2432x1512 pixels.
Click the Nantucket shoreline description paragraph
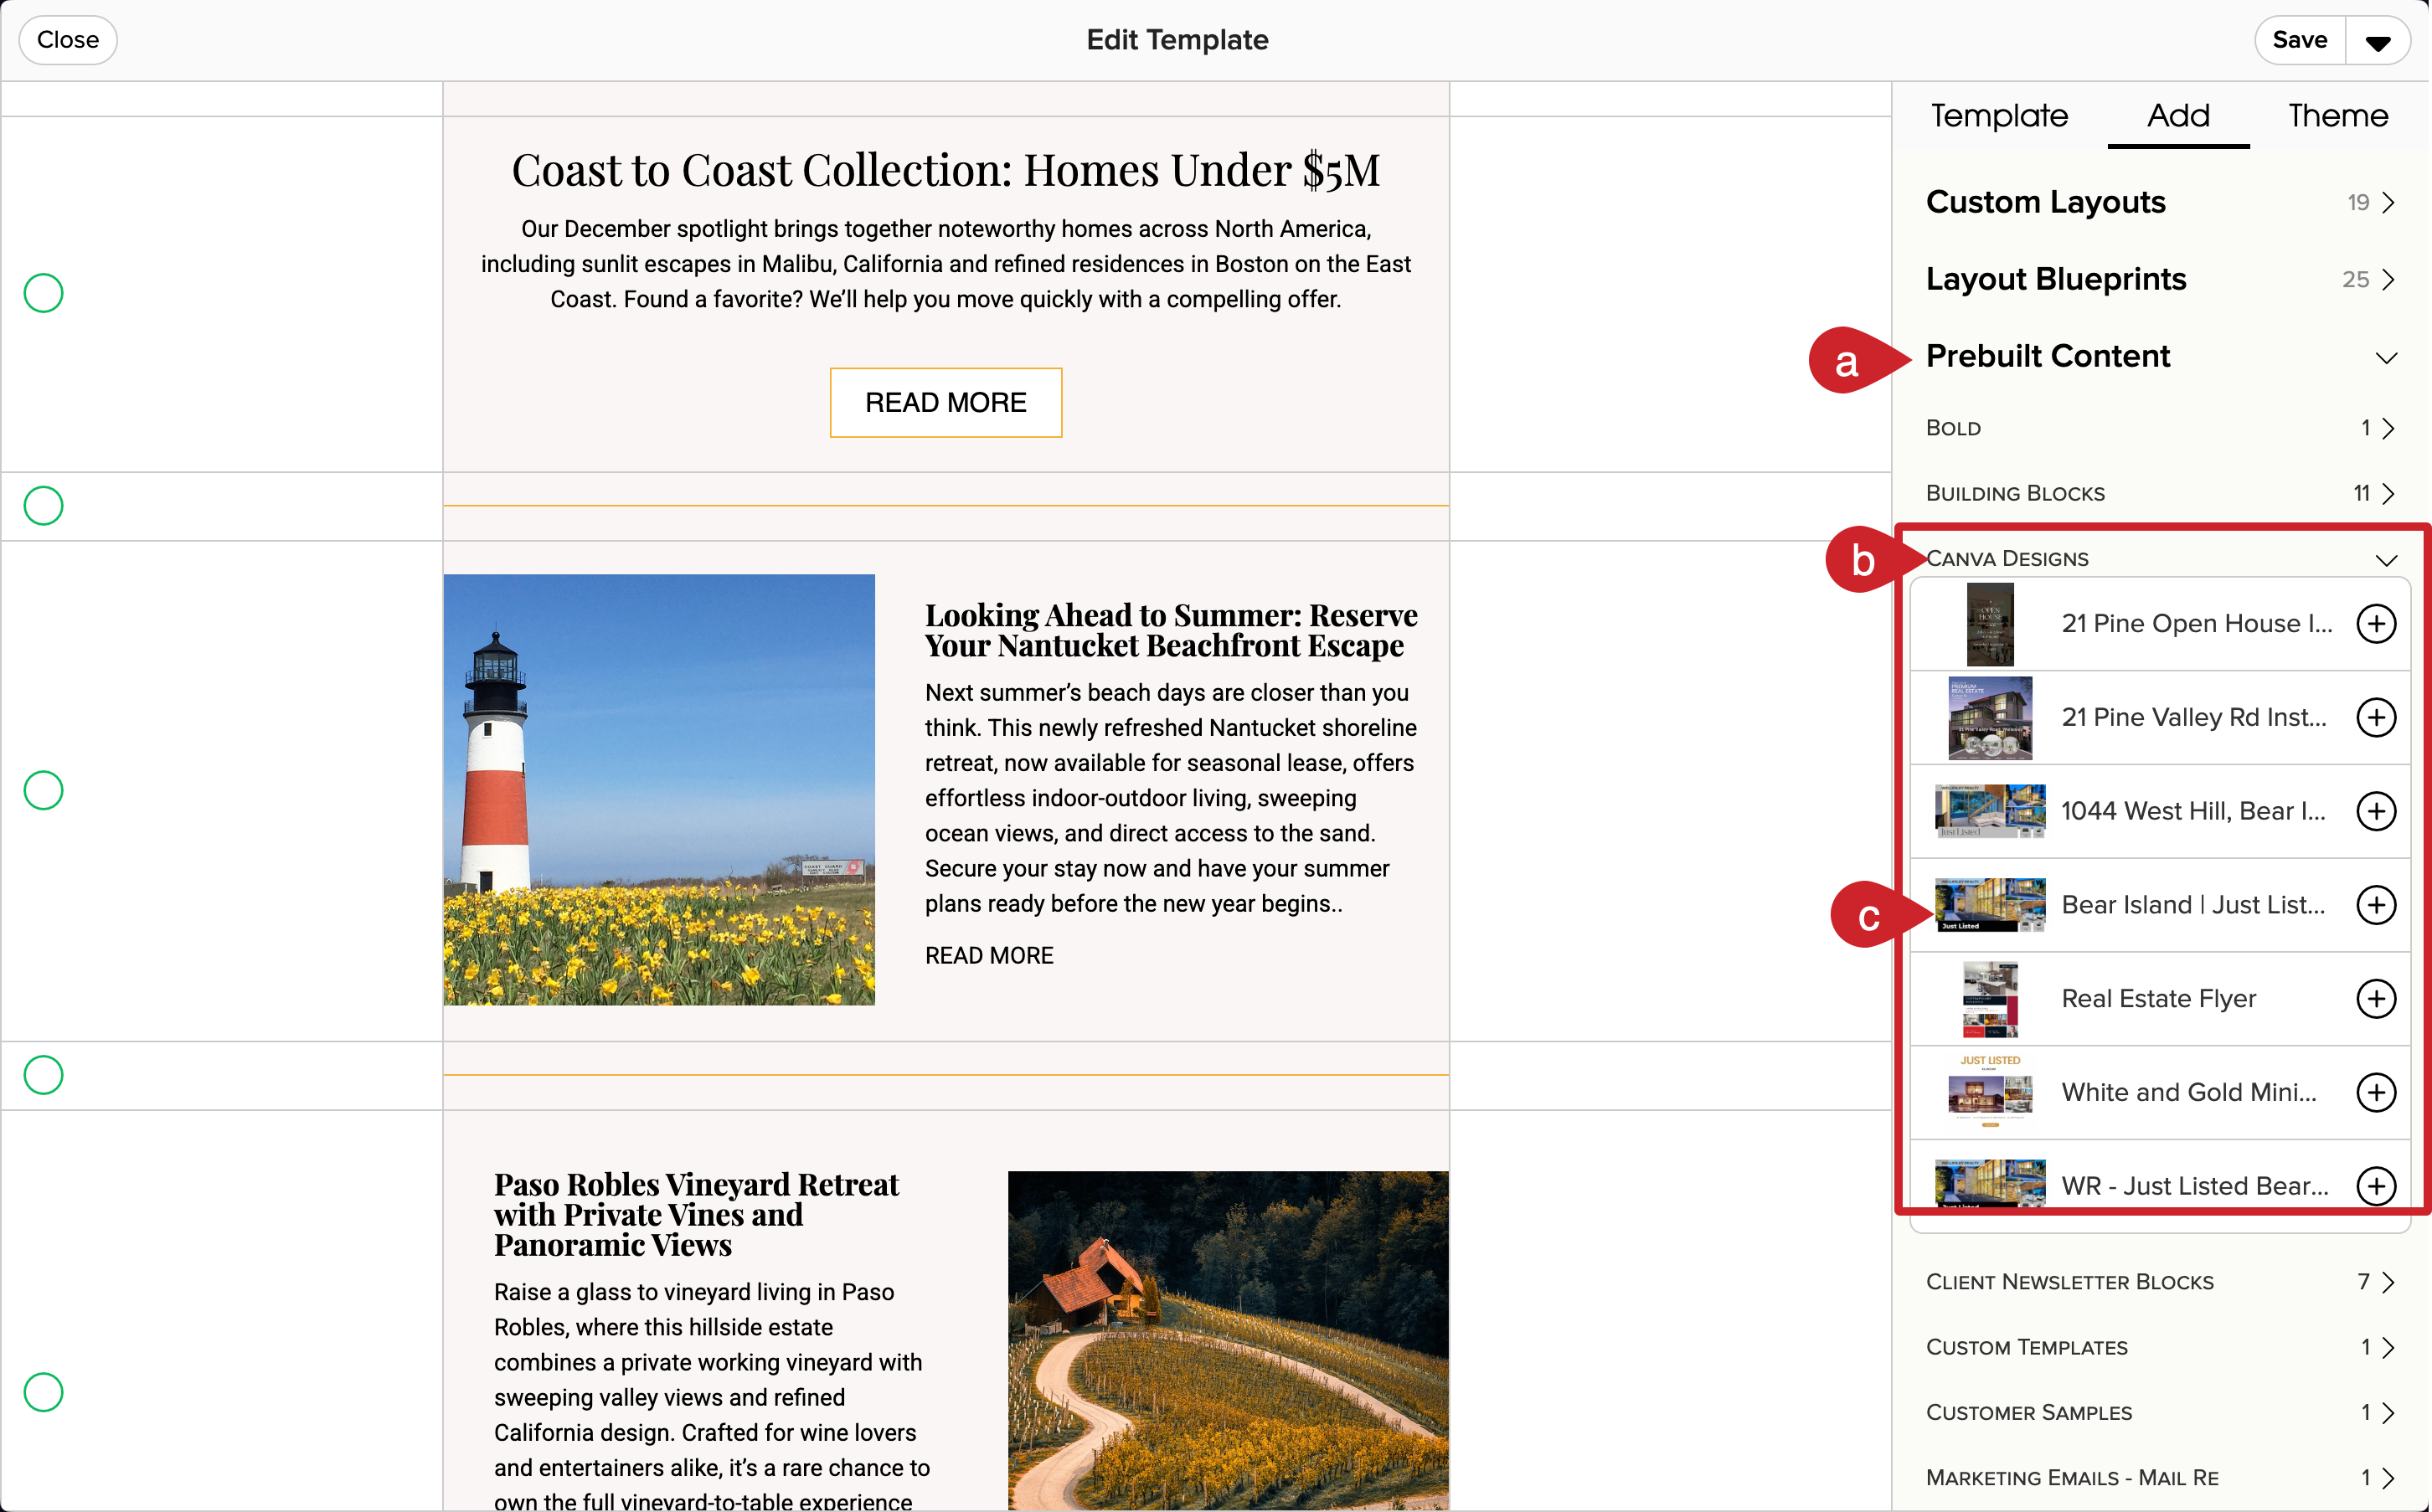click(1171, 798)
